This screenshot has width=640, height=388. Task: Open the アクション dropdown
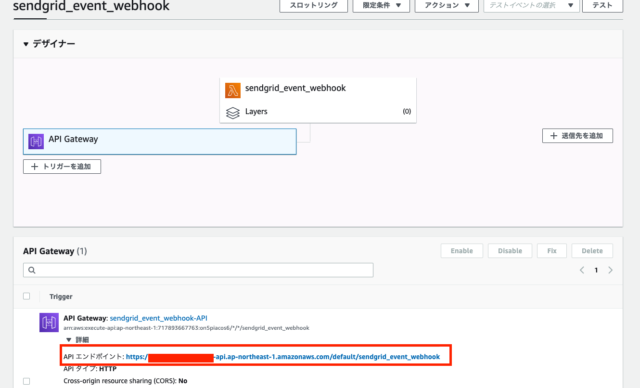pyautogui.click(x=447, y=5)
